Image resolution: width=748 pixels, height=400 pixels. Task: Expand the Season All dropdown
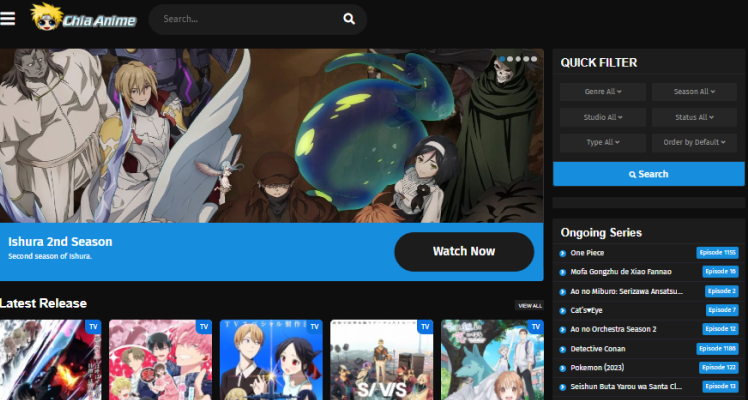pyautogui.click(x=693, y=91)
